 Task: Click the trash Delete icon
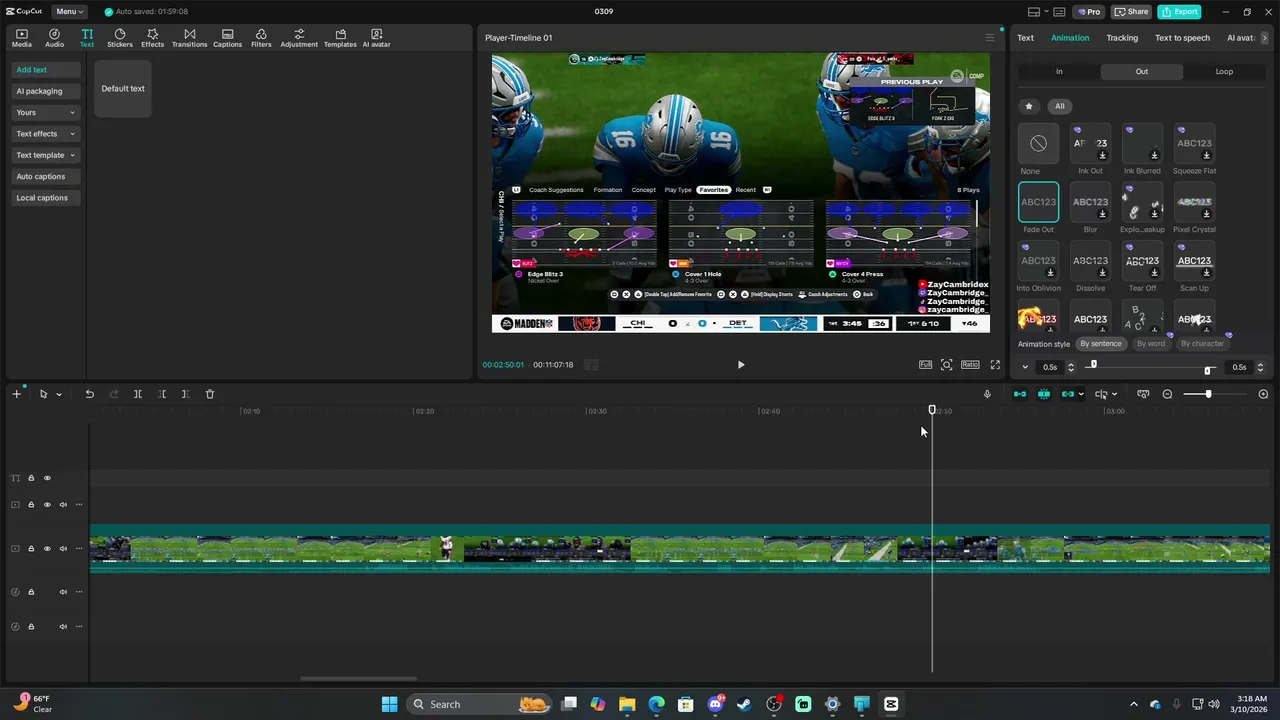pos(210,394)
